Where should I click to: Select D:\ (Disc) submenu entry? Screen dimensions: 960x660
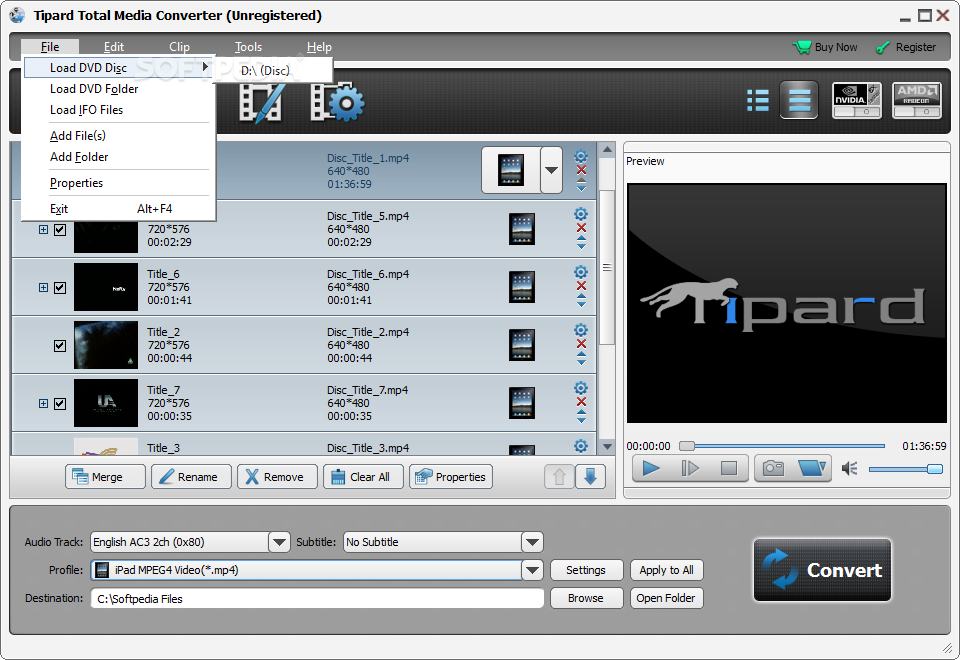[x=272, y=70]
